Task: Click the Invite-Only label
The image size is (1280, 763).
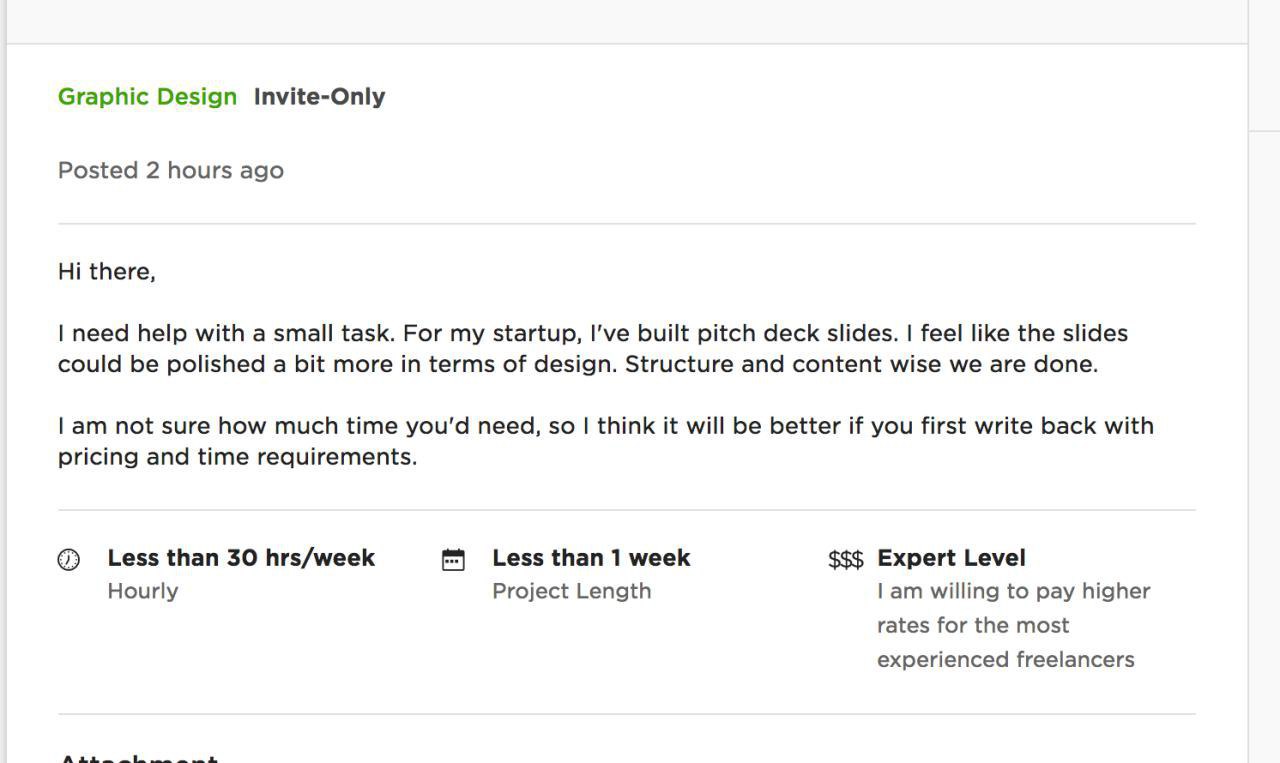Action: (319, 97)
